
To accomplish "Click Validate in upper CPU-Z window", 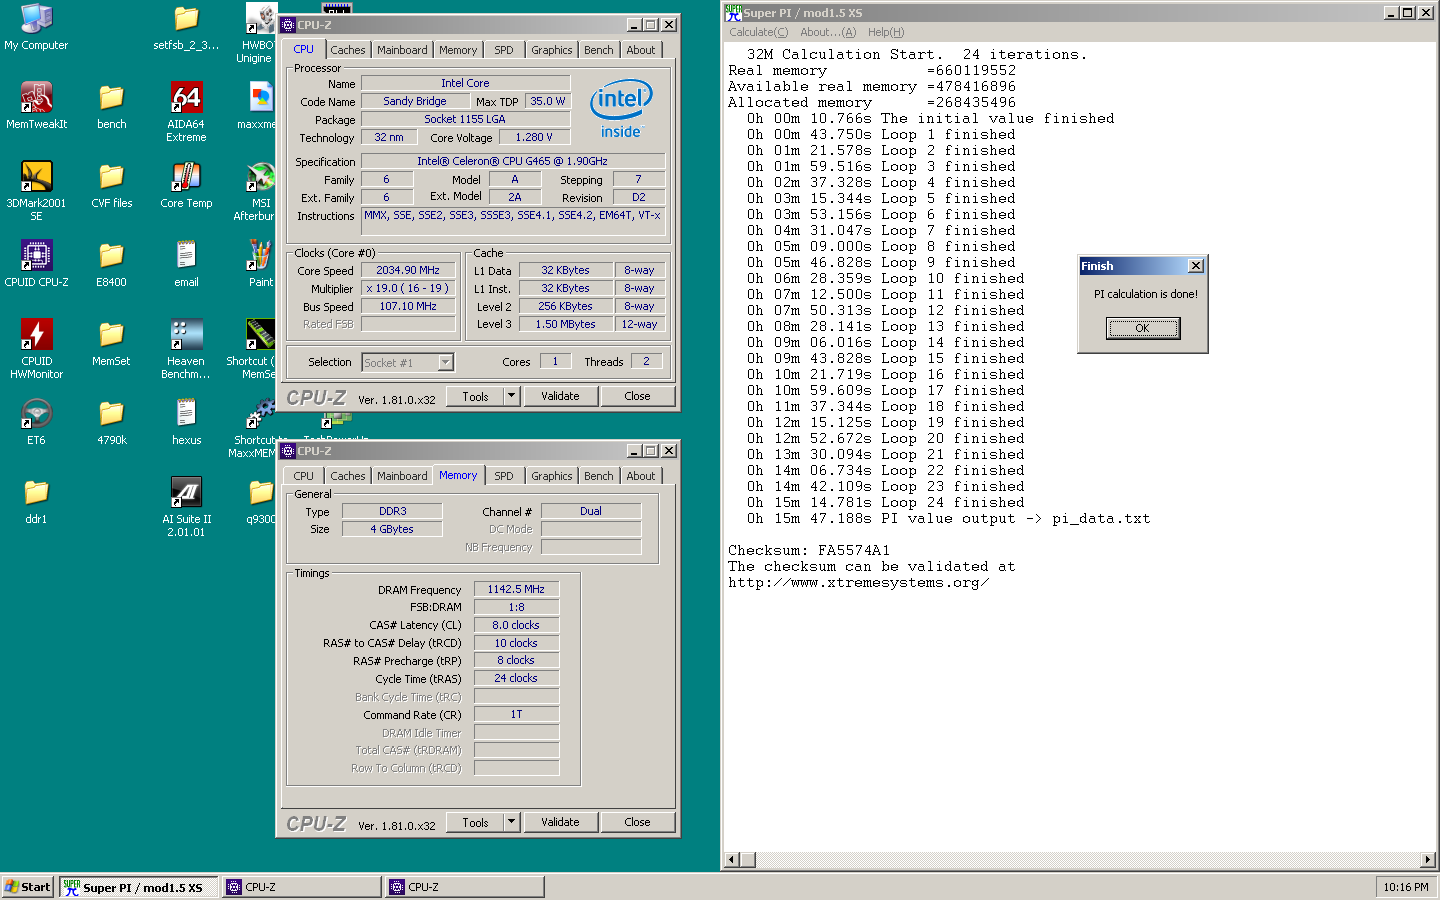I will tap(560, 396).
